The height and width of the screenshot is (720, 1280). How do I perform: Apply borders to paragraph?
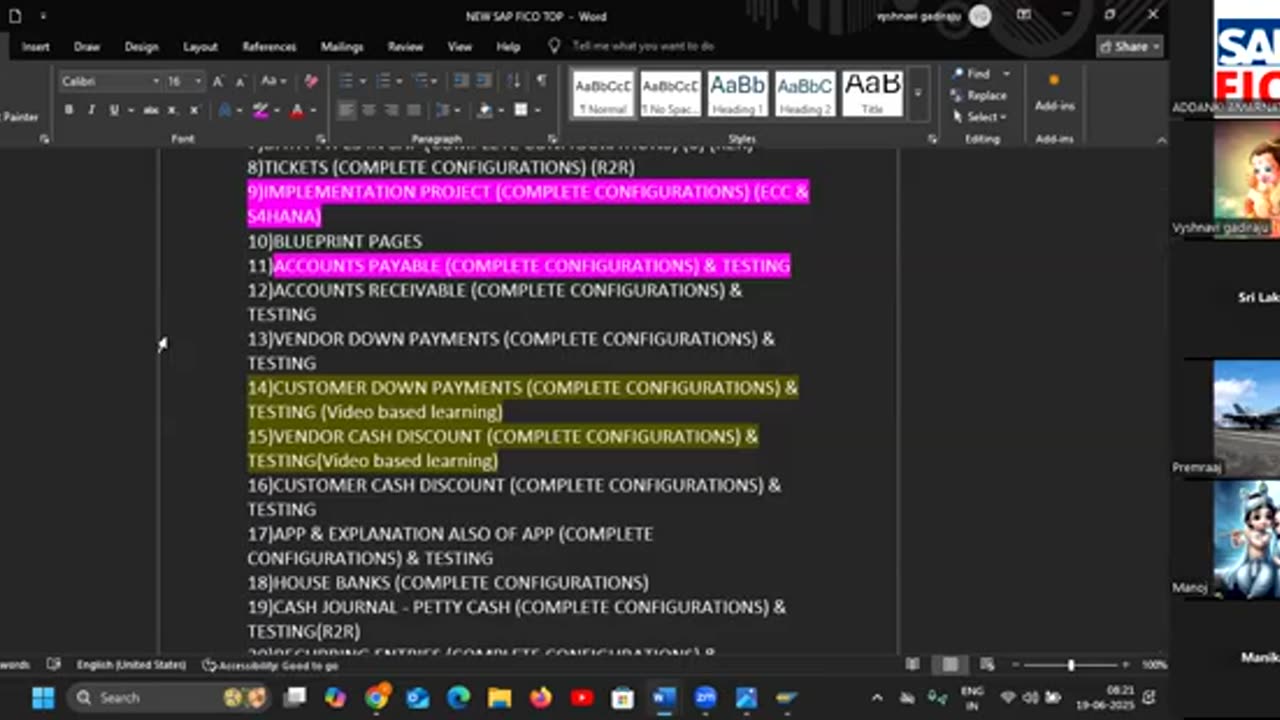click(520, 110)
